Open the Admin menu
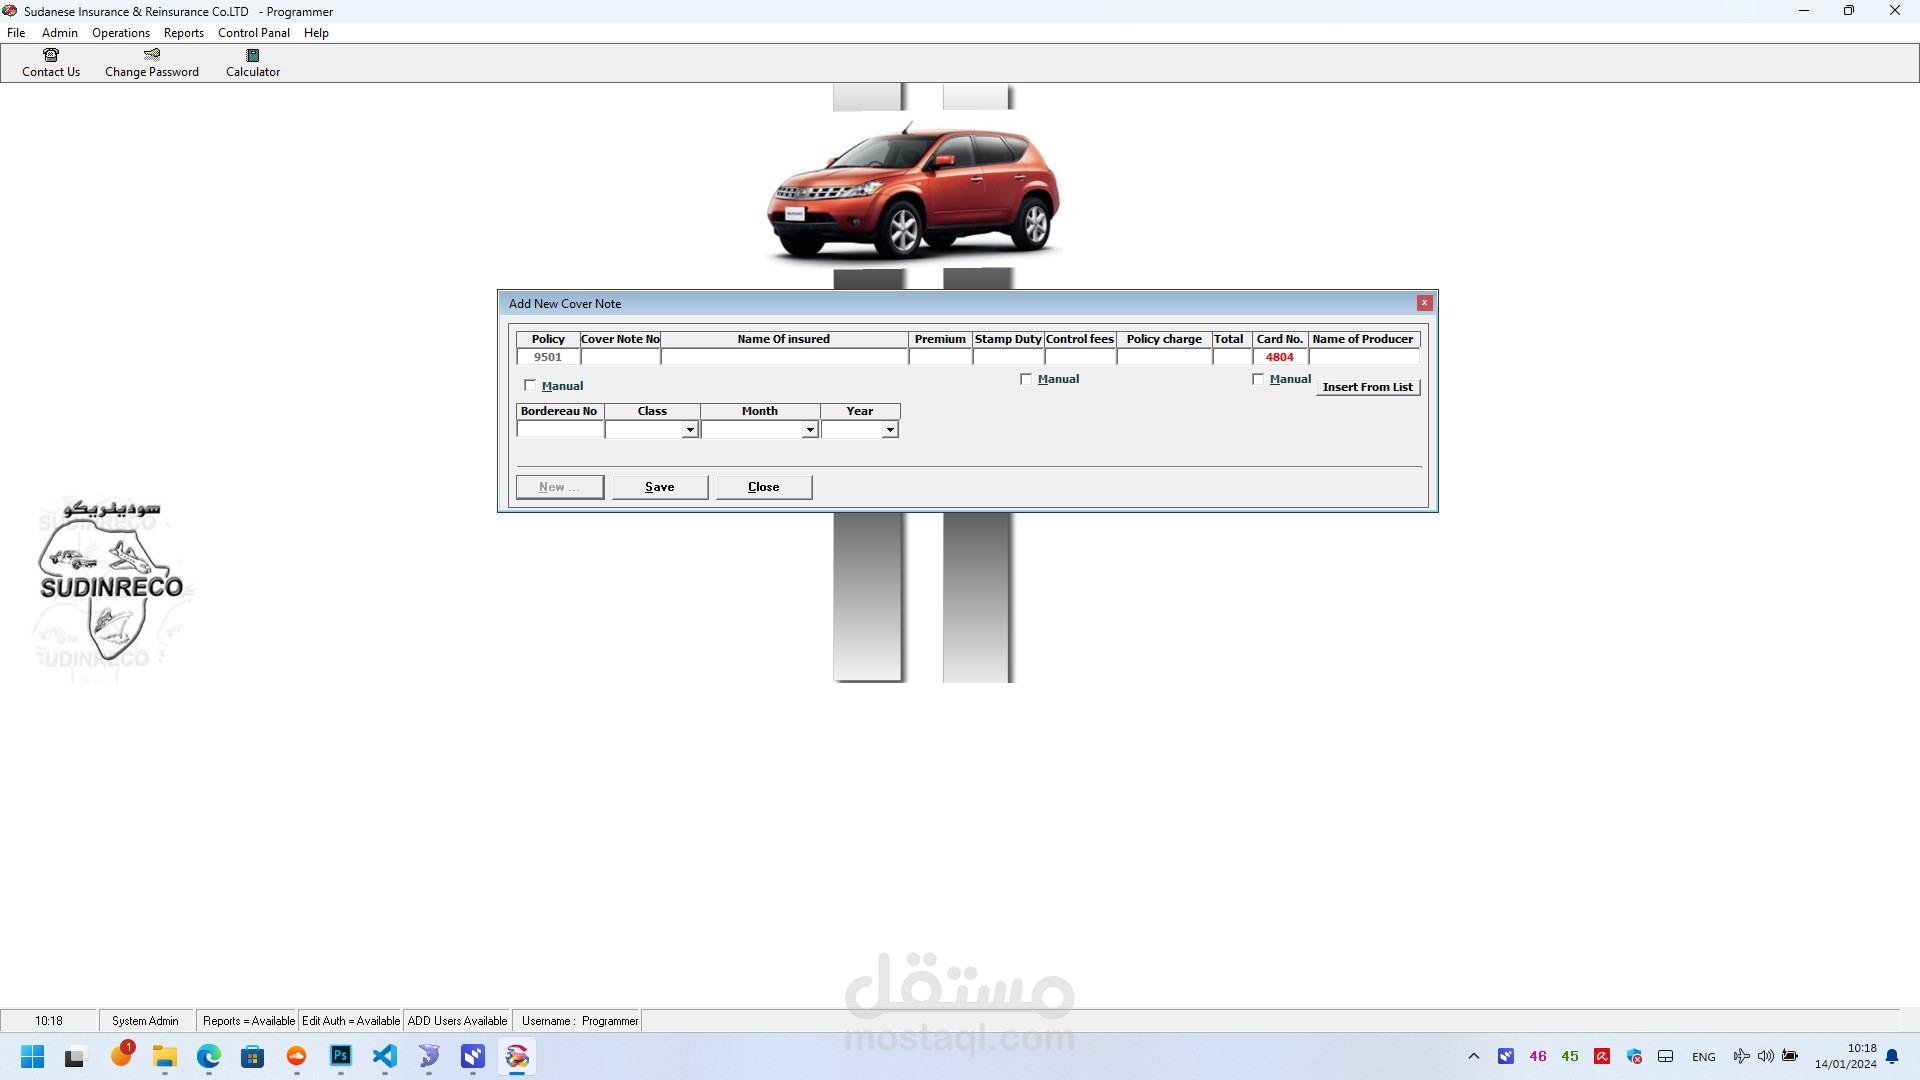Viewport: 1920px width, 1080px height. click(60, 33)
